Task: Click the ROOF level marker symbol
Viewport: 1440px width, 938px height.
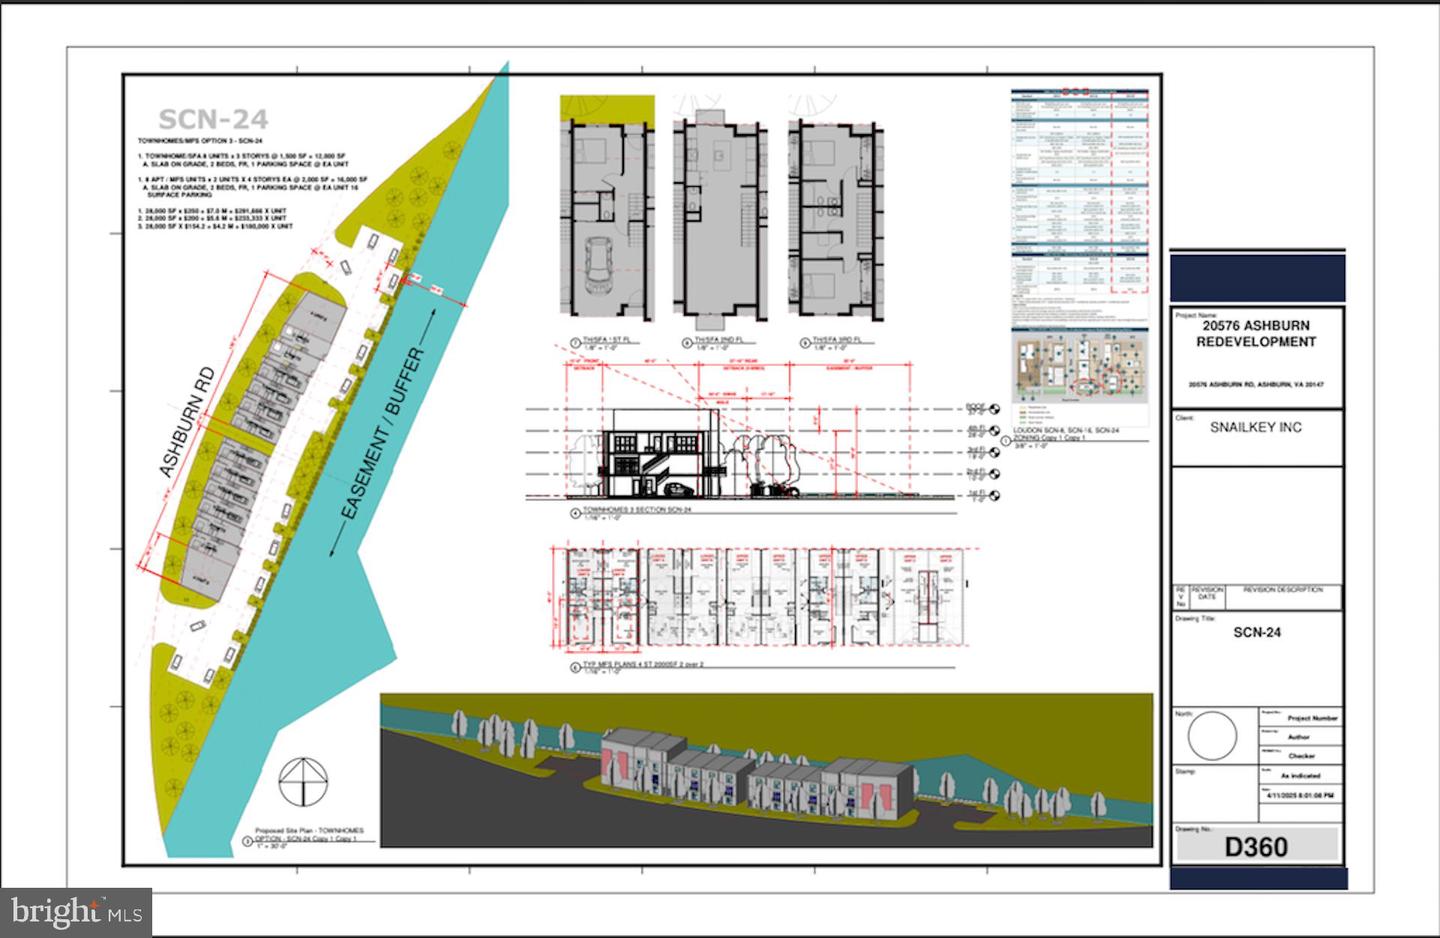Action: 993,409
